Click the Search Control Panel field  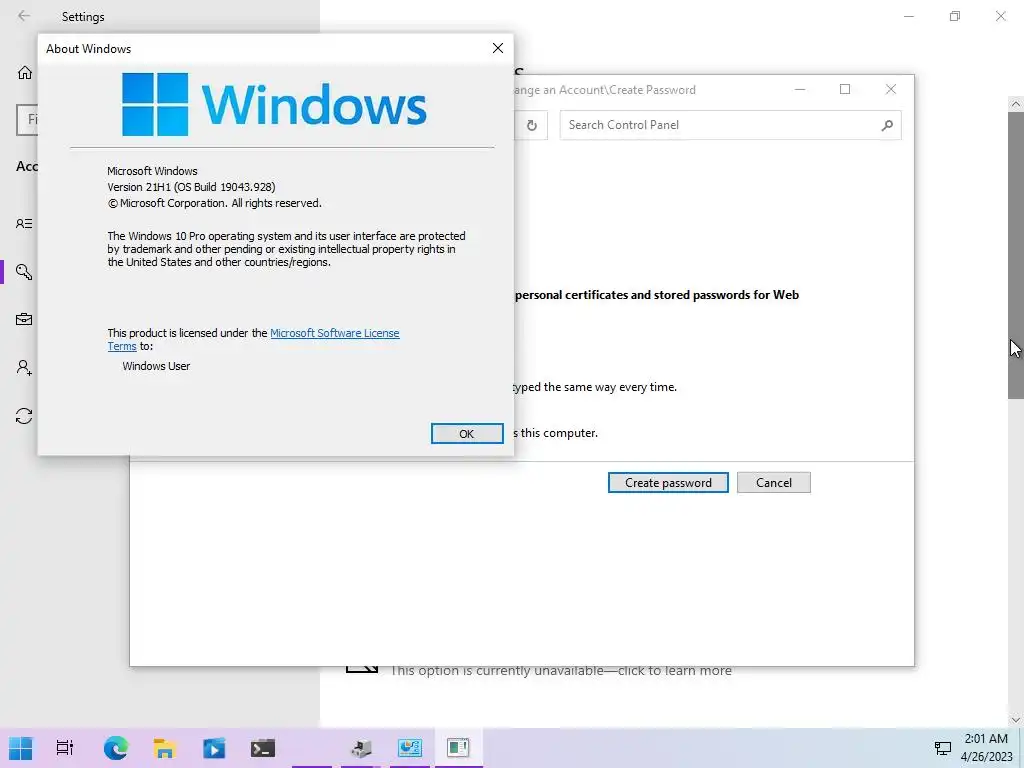[730, 125]
